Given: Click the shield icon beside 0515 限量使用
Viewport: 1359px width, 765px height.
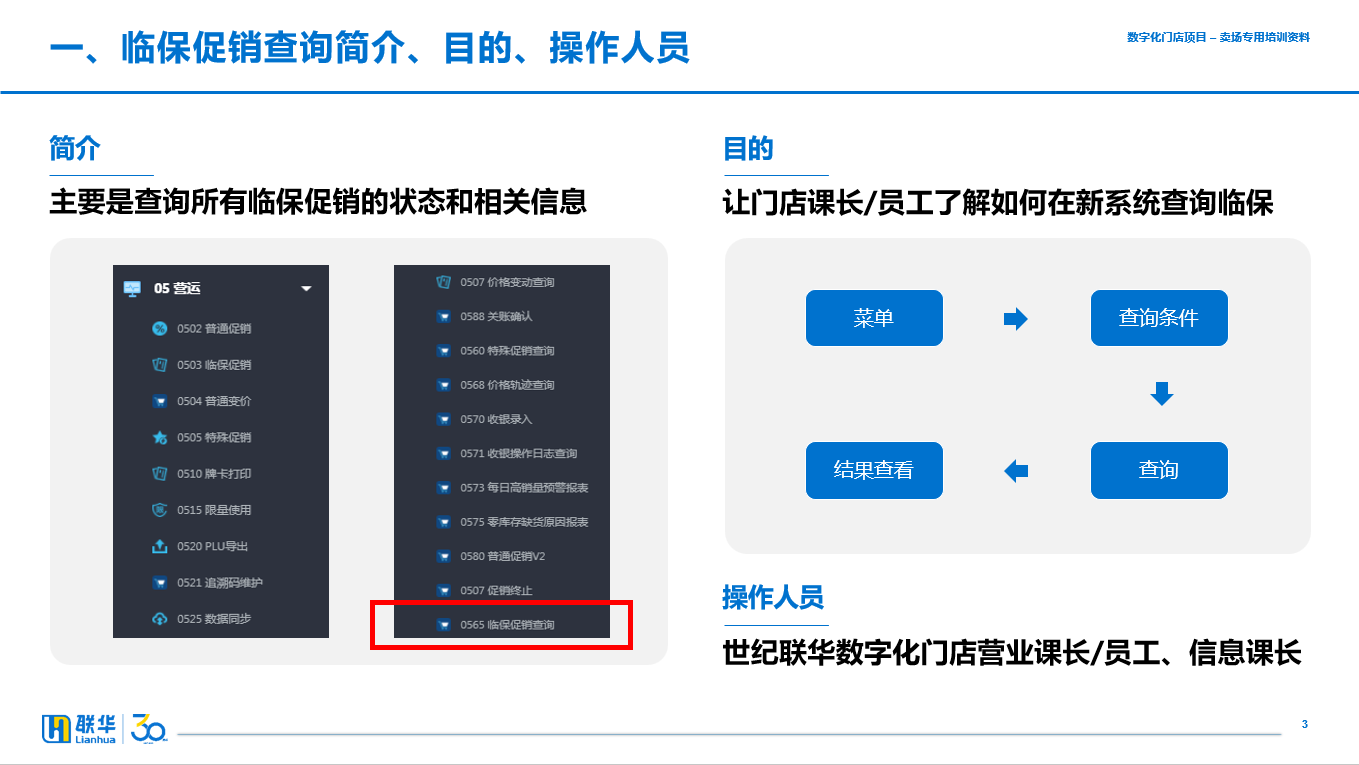Looking at the screenshot, I should pyautogui.click(x=159, y=510).
